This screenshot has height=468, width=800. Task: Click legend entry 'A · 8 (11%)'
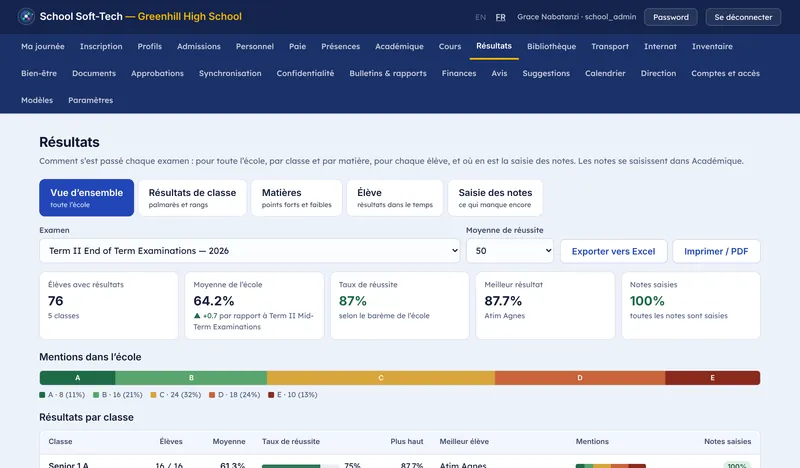click(x=62, y=395)
